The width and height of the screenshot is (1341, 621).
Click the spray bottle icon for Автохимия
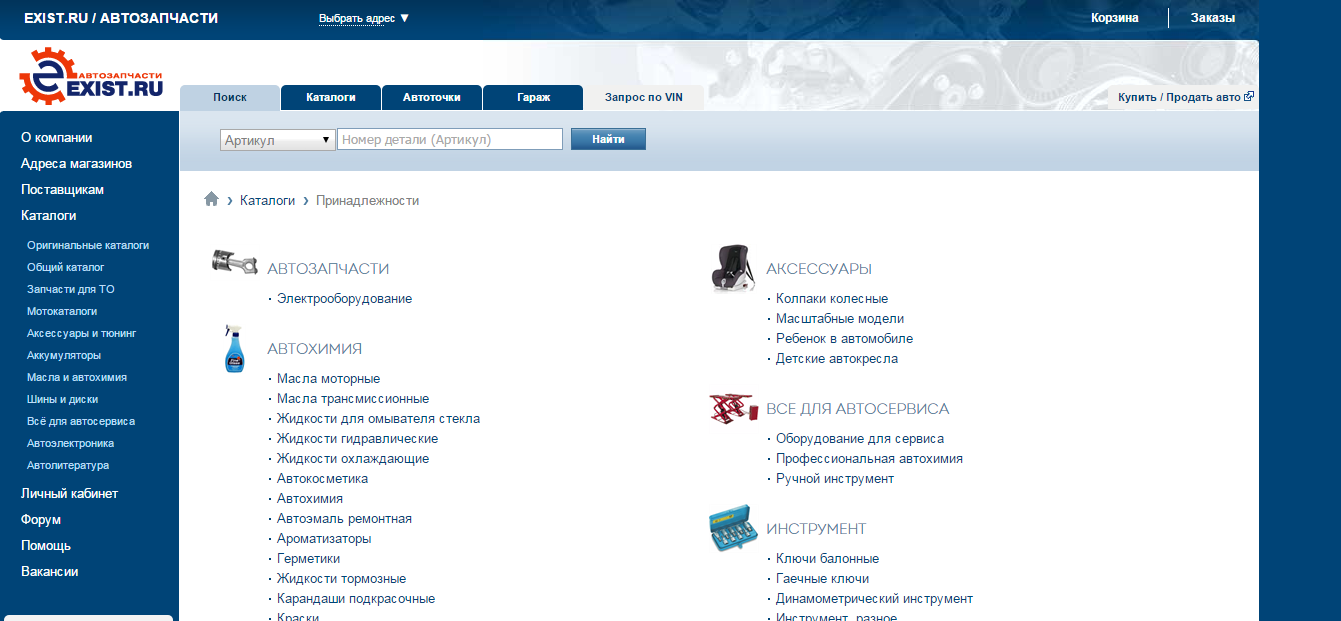point(234,348)
